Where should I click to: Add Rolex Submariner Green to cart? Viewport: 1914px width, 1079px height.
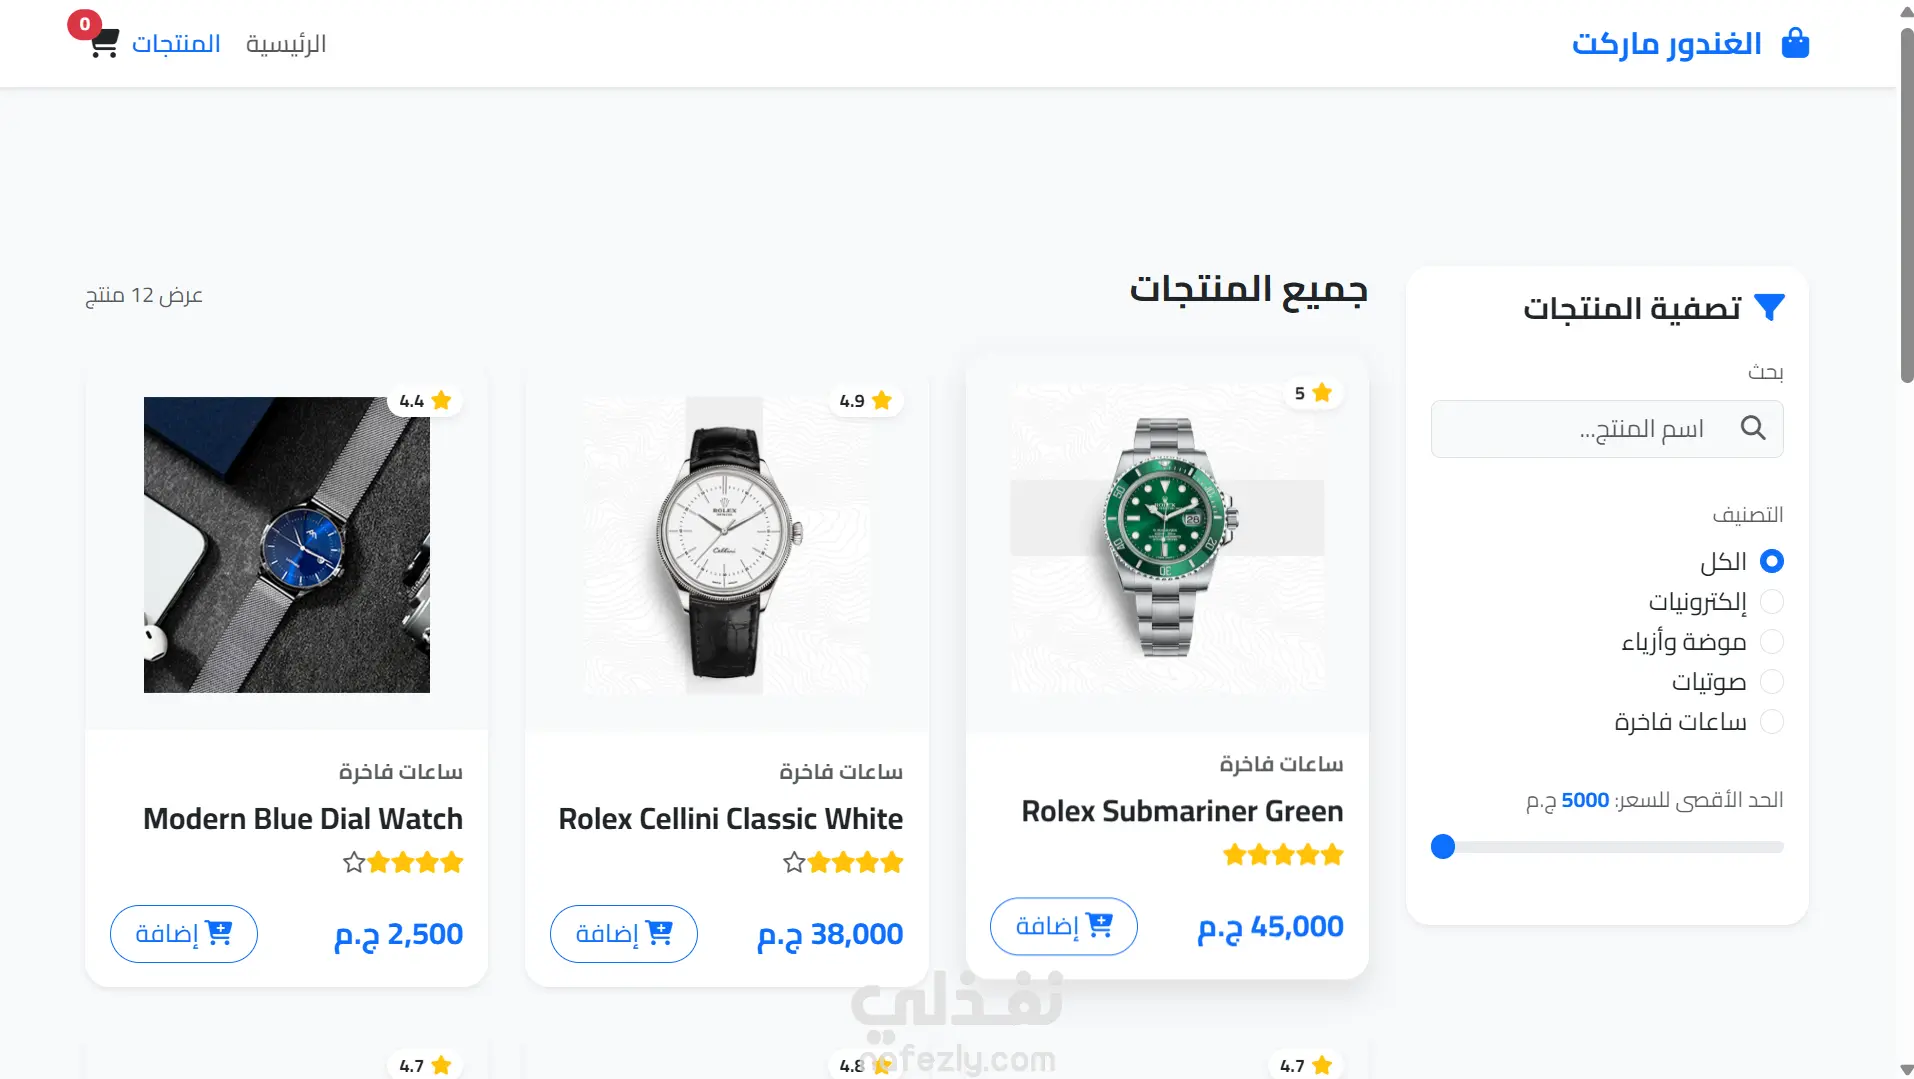[1063, 926]
